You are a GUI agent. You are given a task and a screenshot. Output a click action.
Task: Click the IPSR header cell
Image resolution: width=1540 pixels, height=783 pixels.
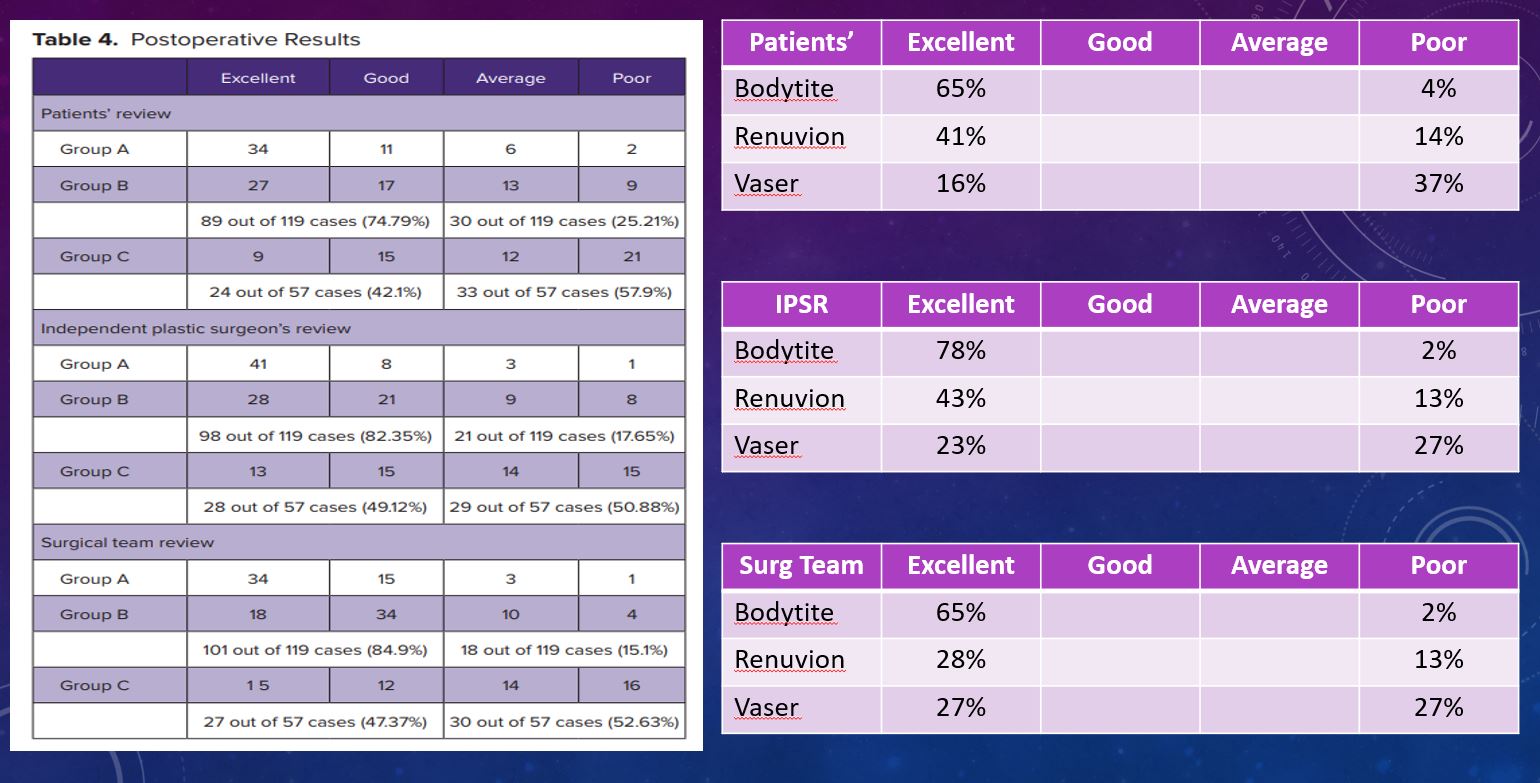tap(802, 305)
